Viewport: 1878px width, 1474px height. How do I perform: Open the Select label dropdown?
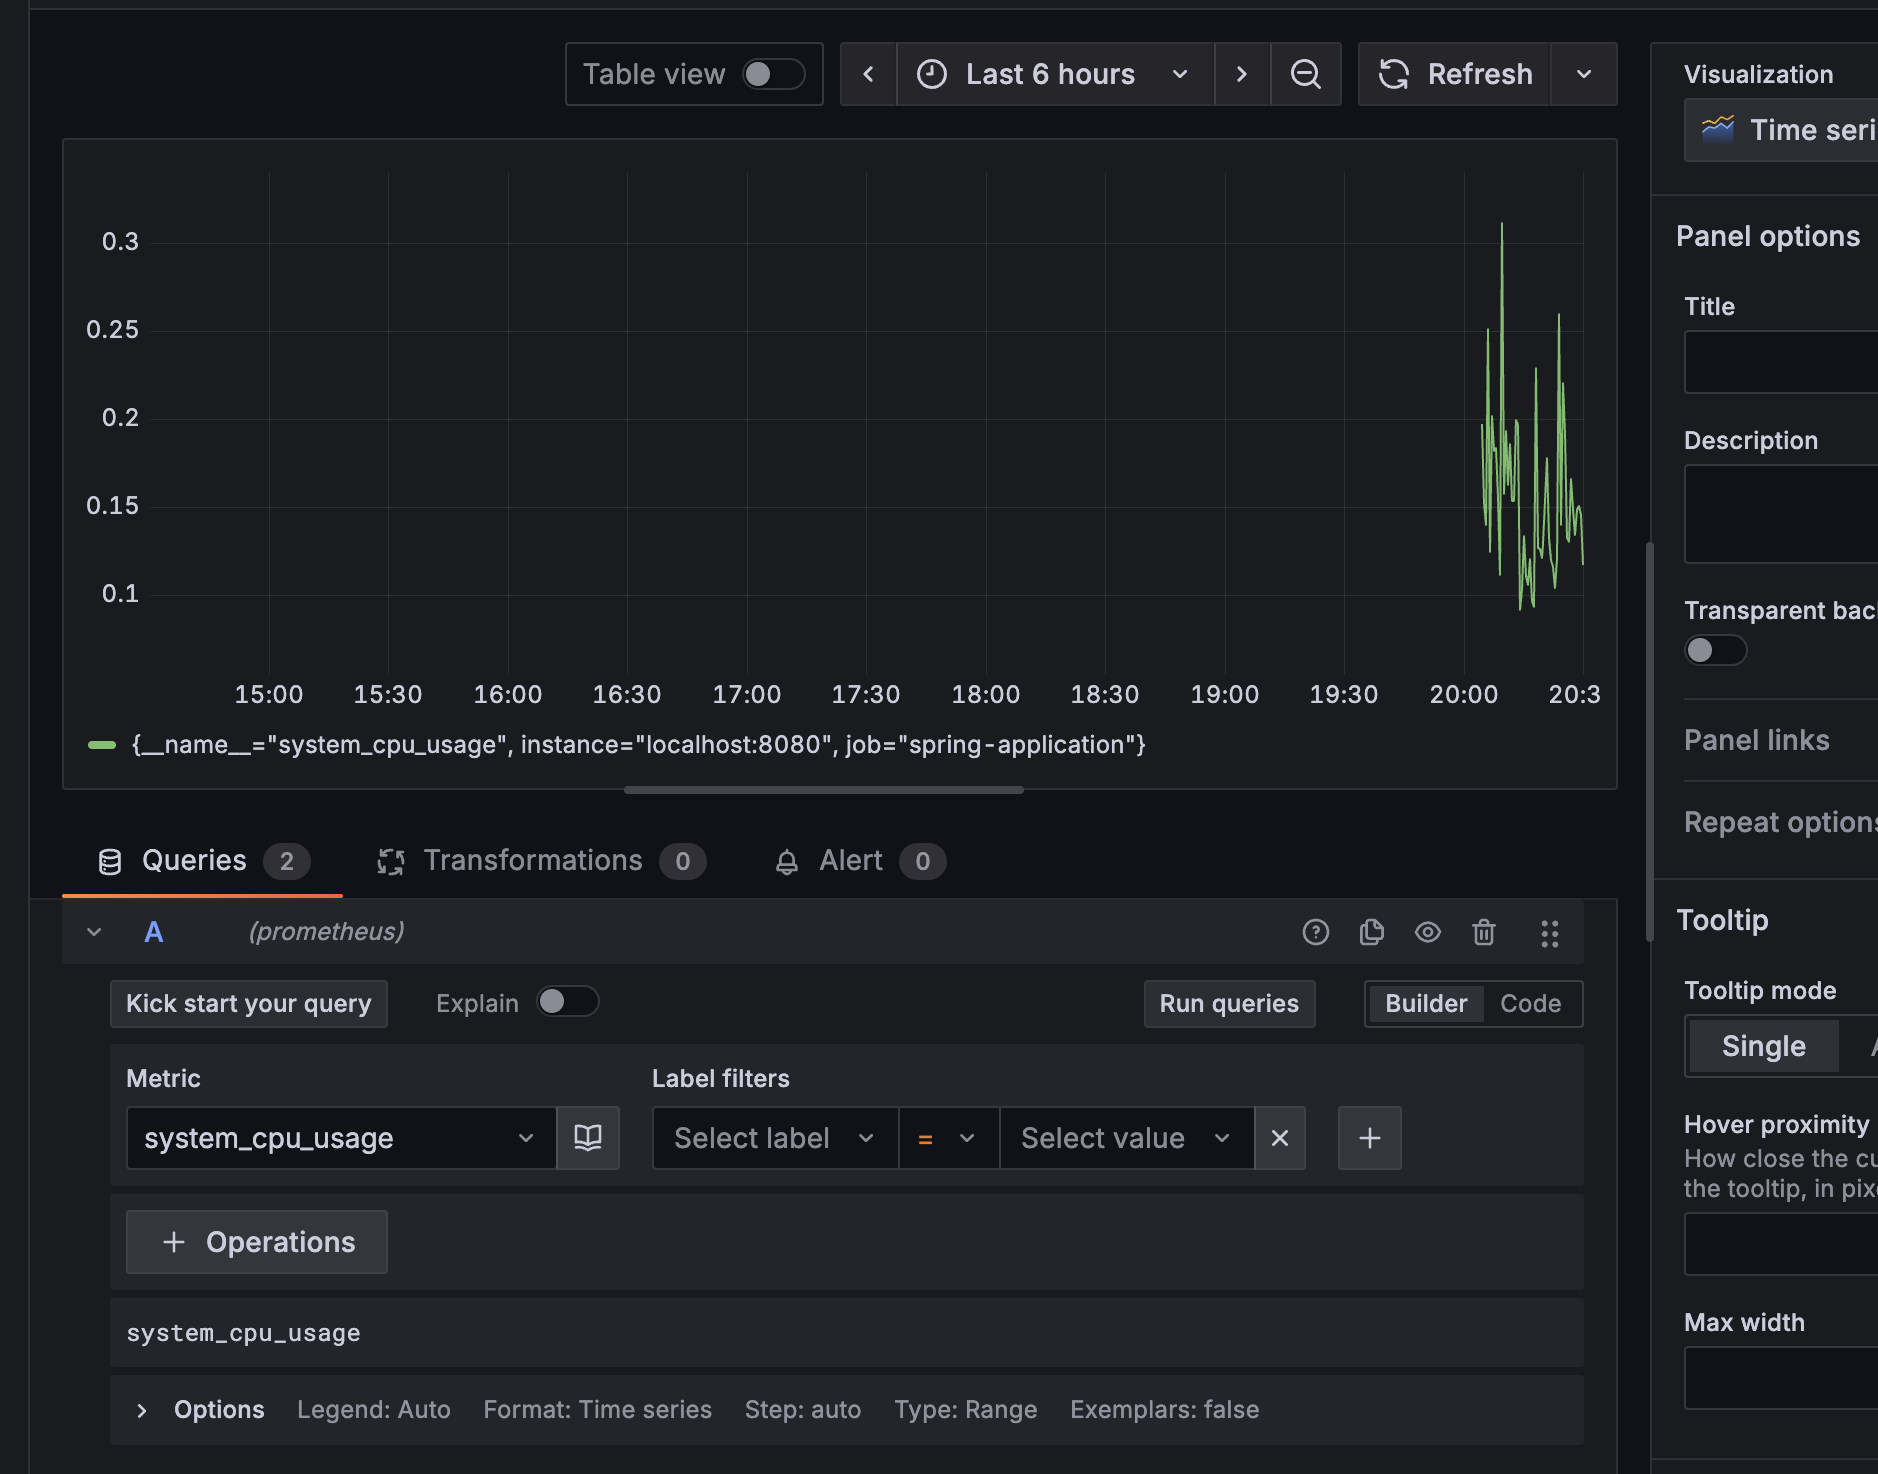click(775, 1138)
